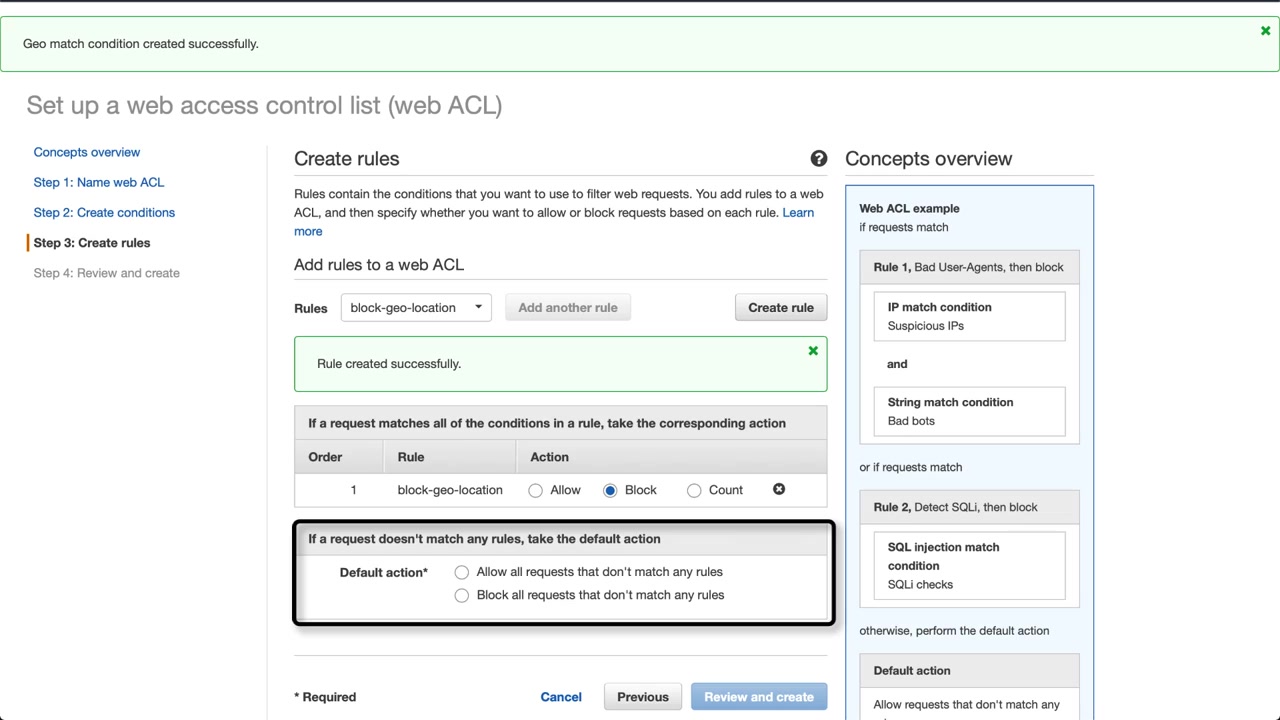Click the Cancel link

click(561, 697)
